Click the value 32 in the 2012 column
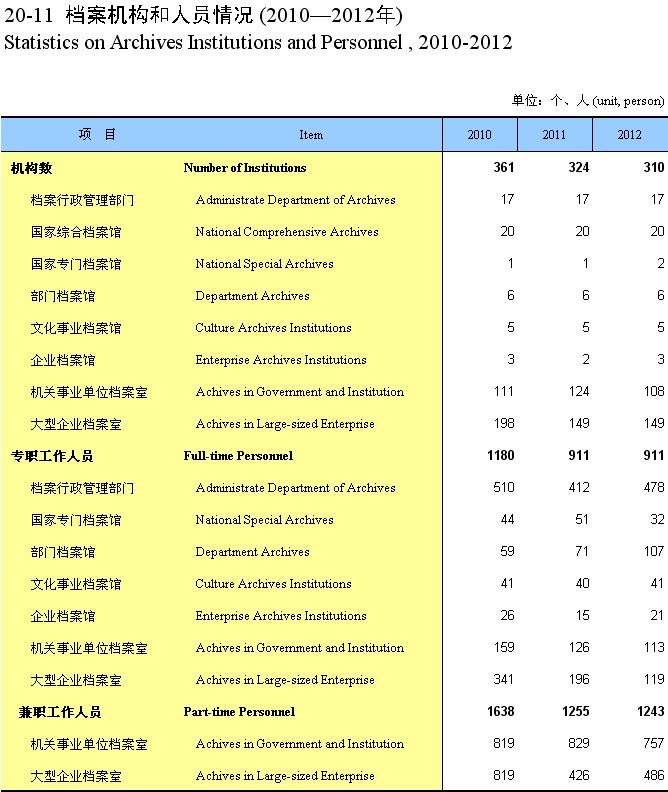Image resolution: width=668 pixels, height=792 pixels. tap(657, 519)
